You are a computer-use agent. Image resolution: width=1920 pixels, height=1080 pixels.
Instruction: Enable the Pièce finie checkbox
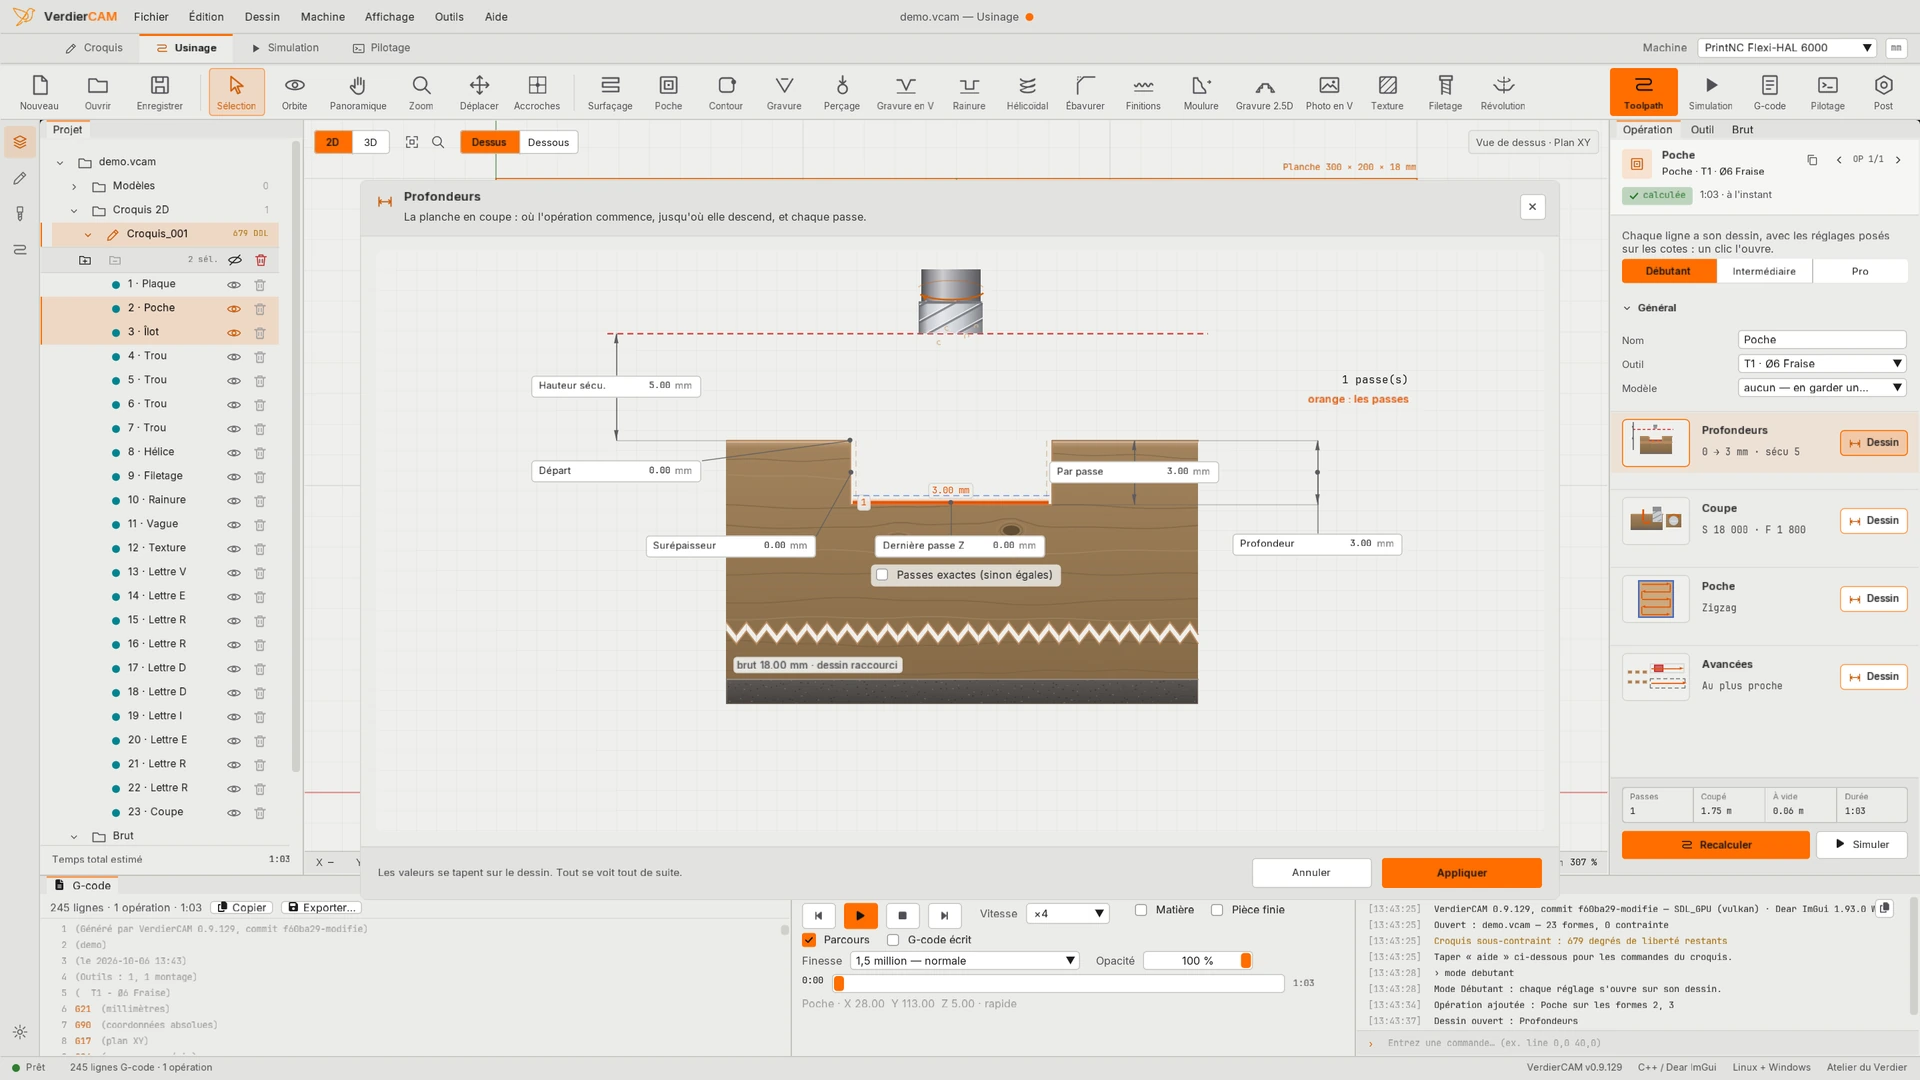(1217, 910)
